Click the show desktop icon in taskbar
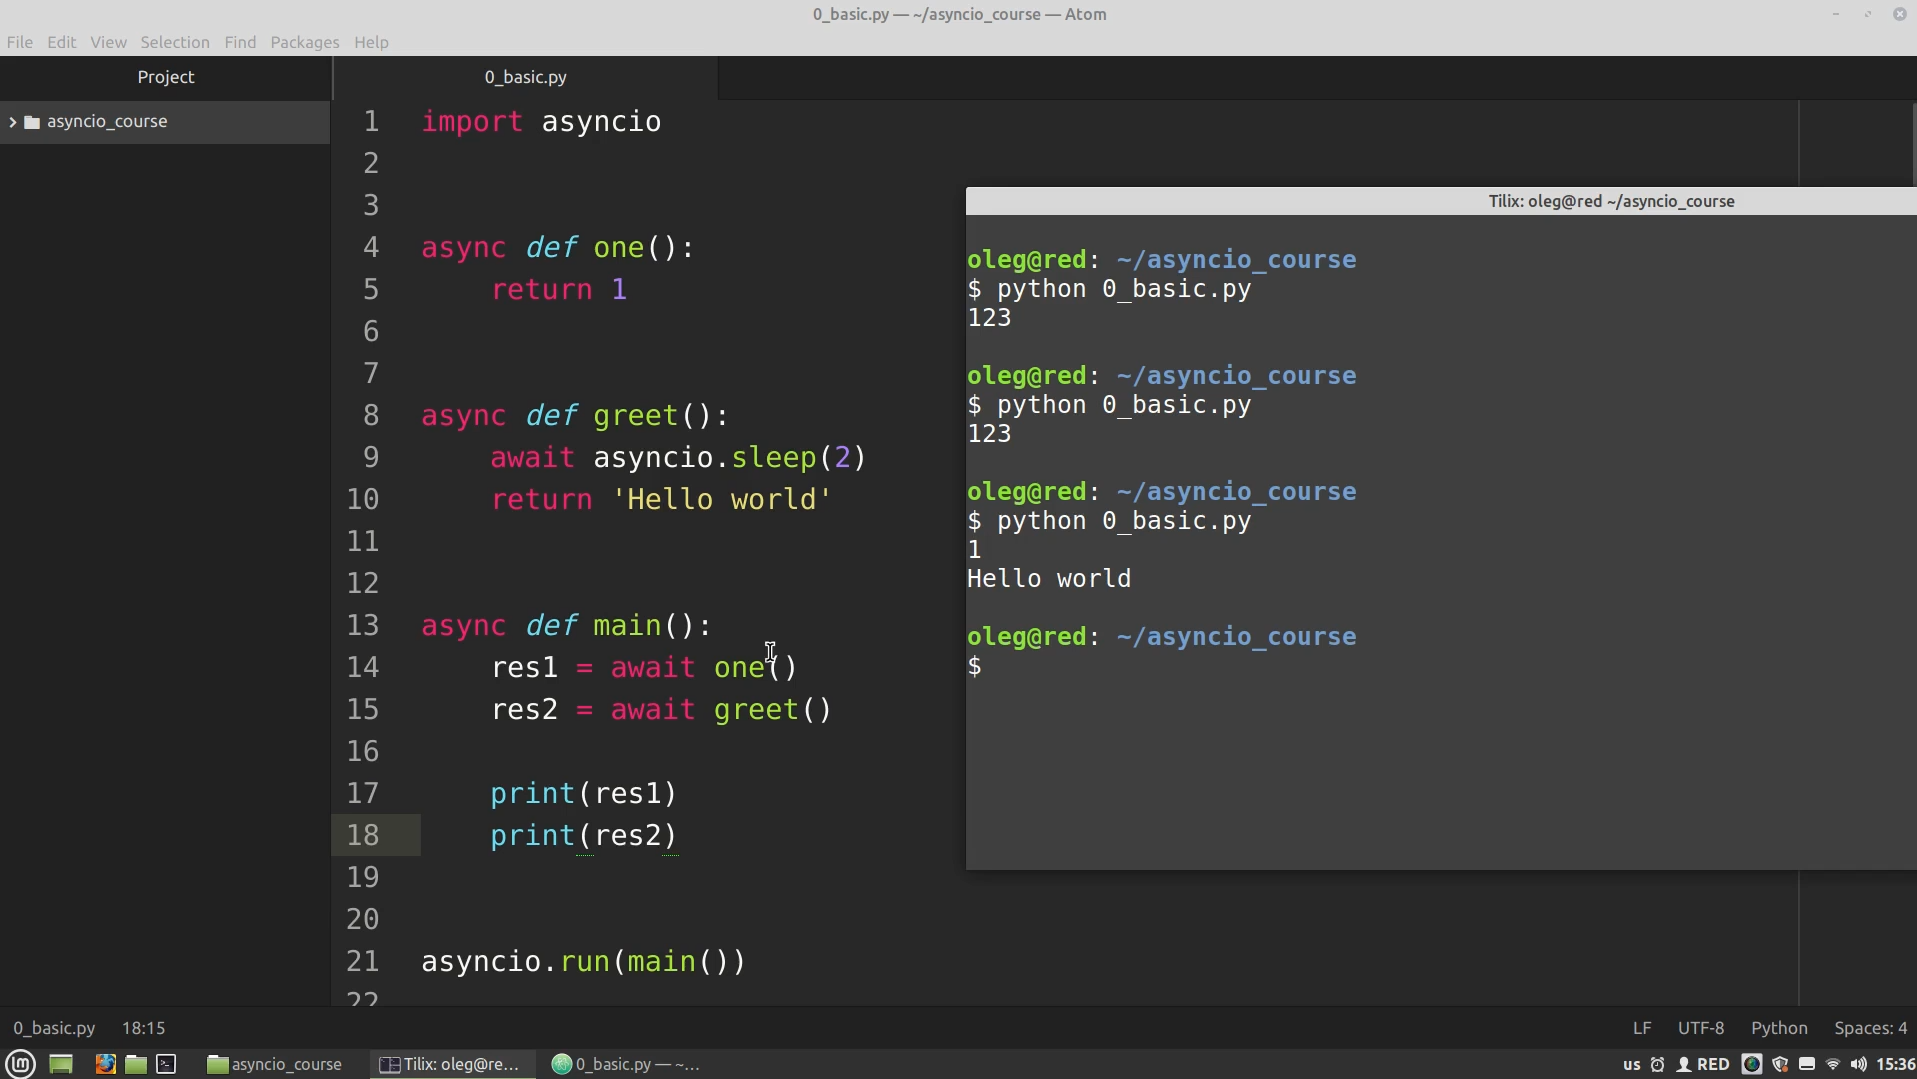 (61, 1064)
